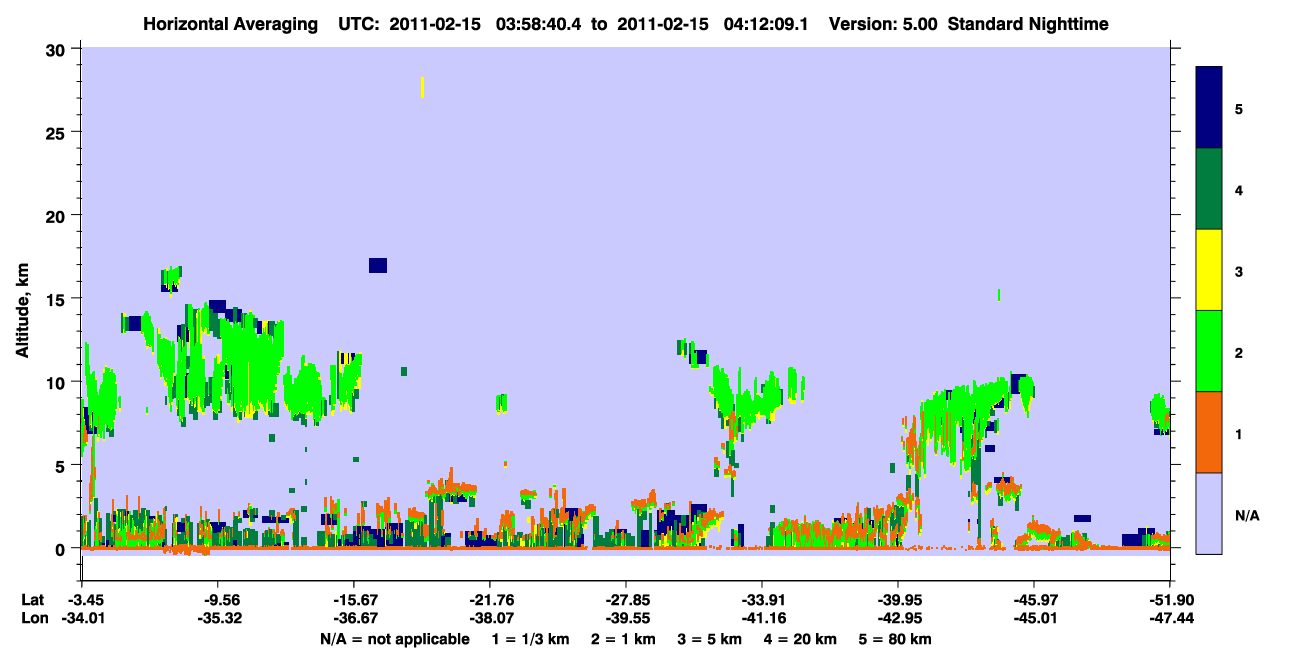This screenshot has width=1300, height=667.
Task: Click the yellow colorbar segment labeled 3
Action: tap(1209, 270)
